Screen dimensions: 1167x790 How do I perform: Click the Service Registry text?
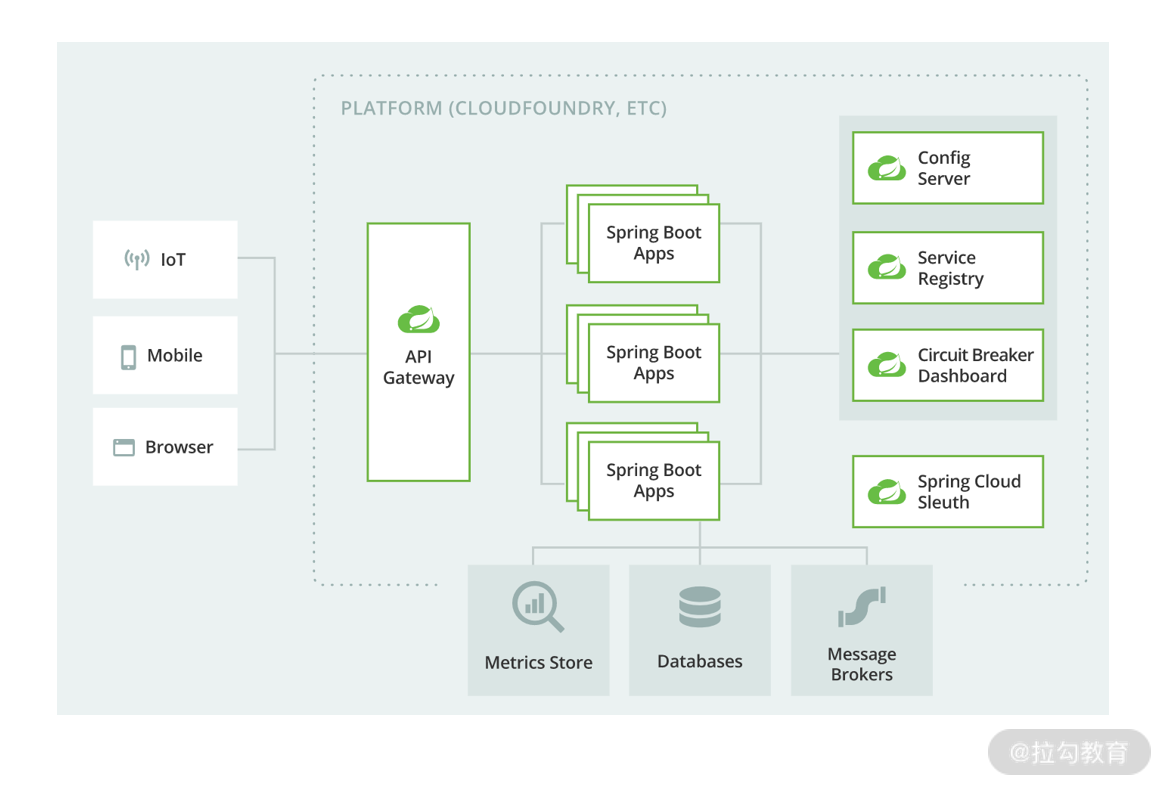click(950, 268)
